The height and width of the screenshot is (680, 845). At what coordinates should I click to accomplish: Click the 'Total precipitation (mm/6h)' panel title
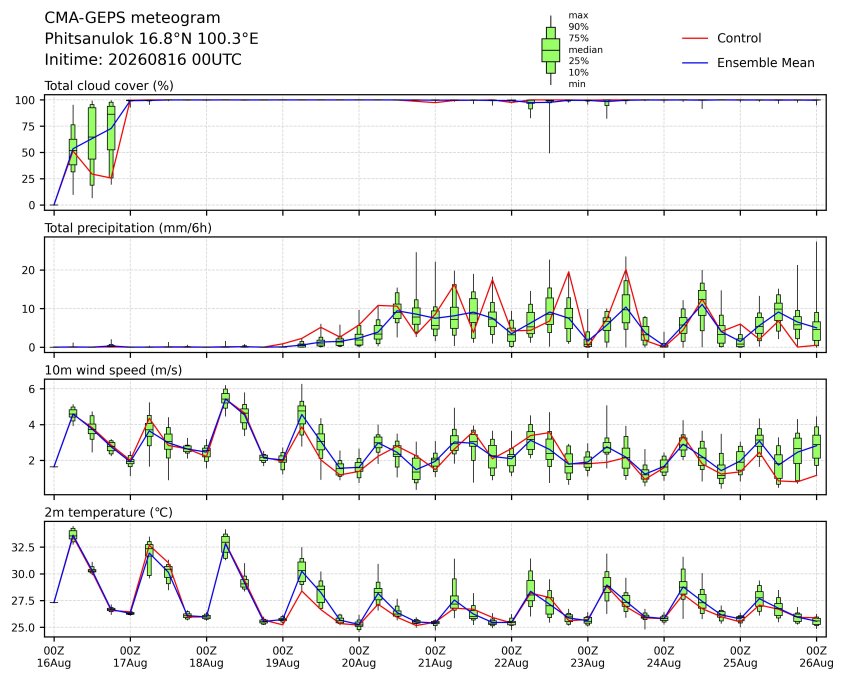click(x=128, y=228)
